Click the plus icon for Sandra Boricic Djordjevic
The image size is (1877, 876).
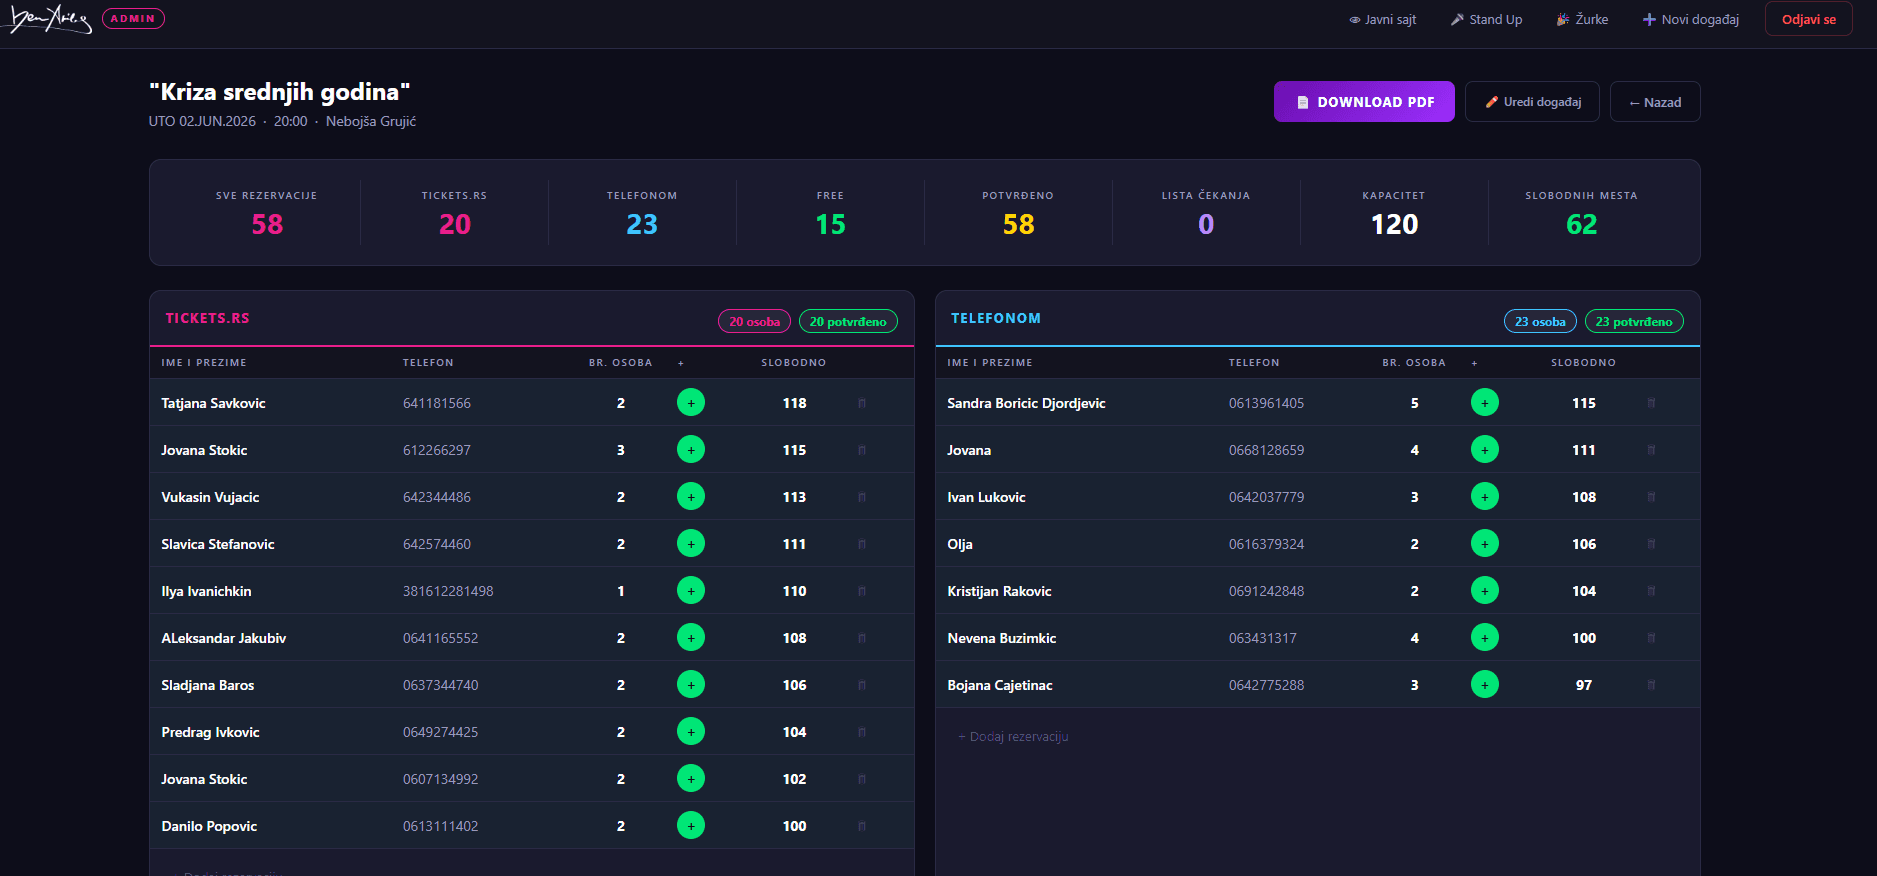pos(1485,402)
